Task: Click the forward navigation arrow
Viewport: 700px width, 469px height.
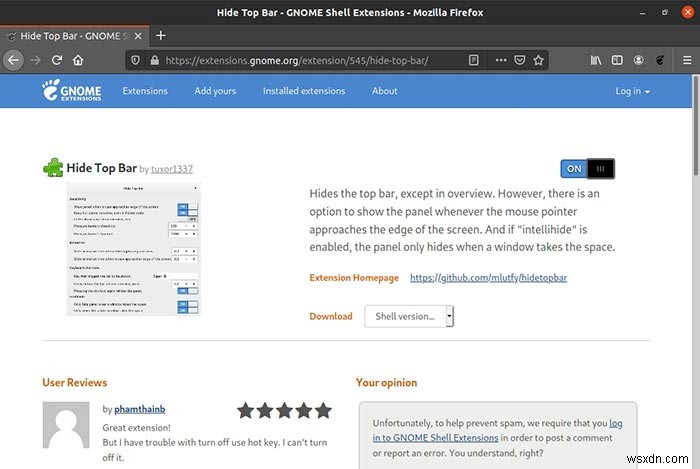Action: 35,60
